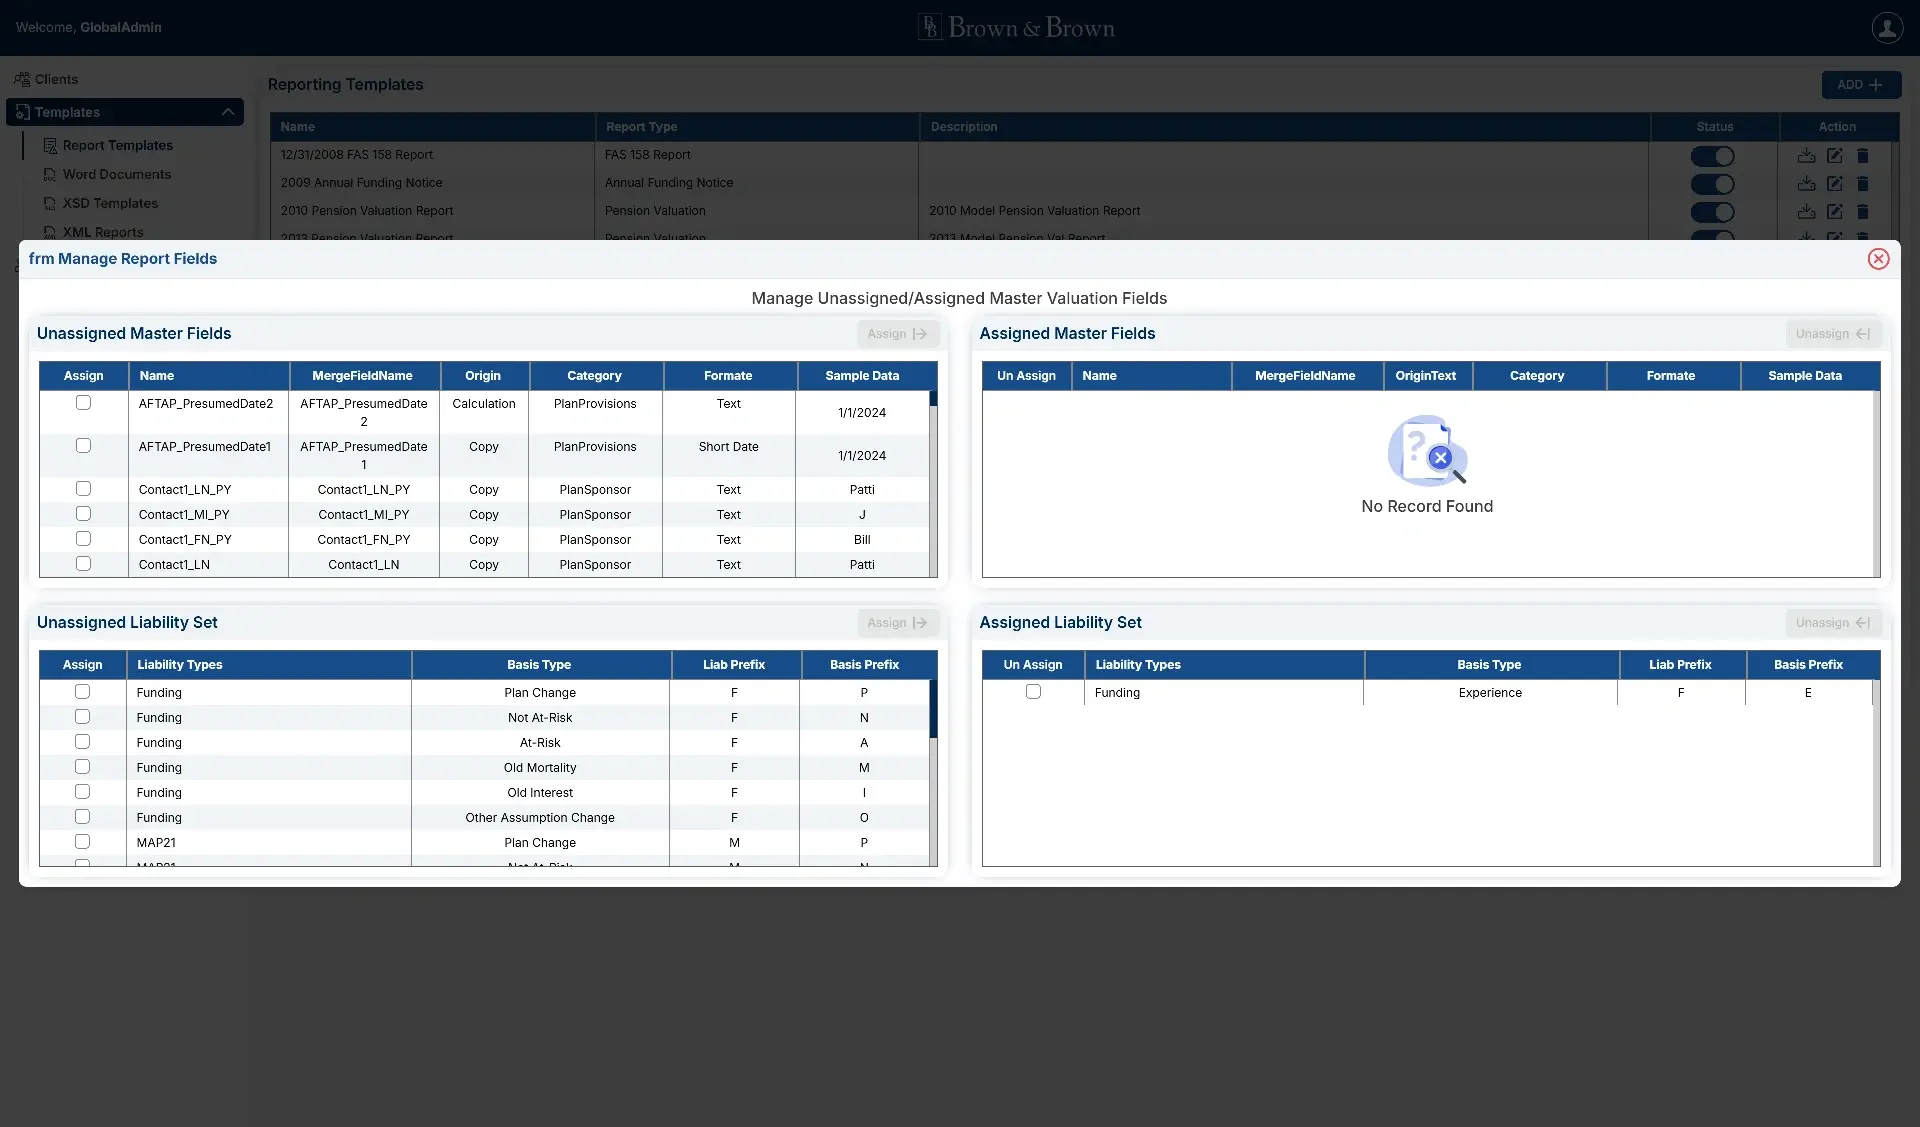Check Funding Experience unassign checkbox
Screen dimensions: 1920x1127
pos(1033,692)
